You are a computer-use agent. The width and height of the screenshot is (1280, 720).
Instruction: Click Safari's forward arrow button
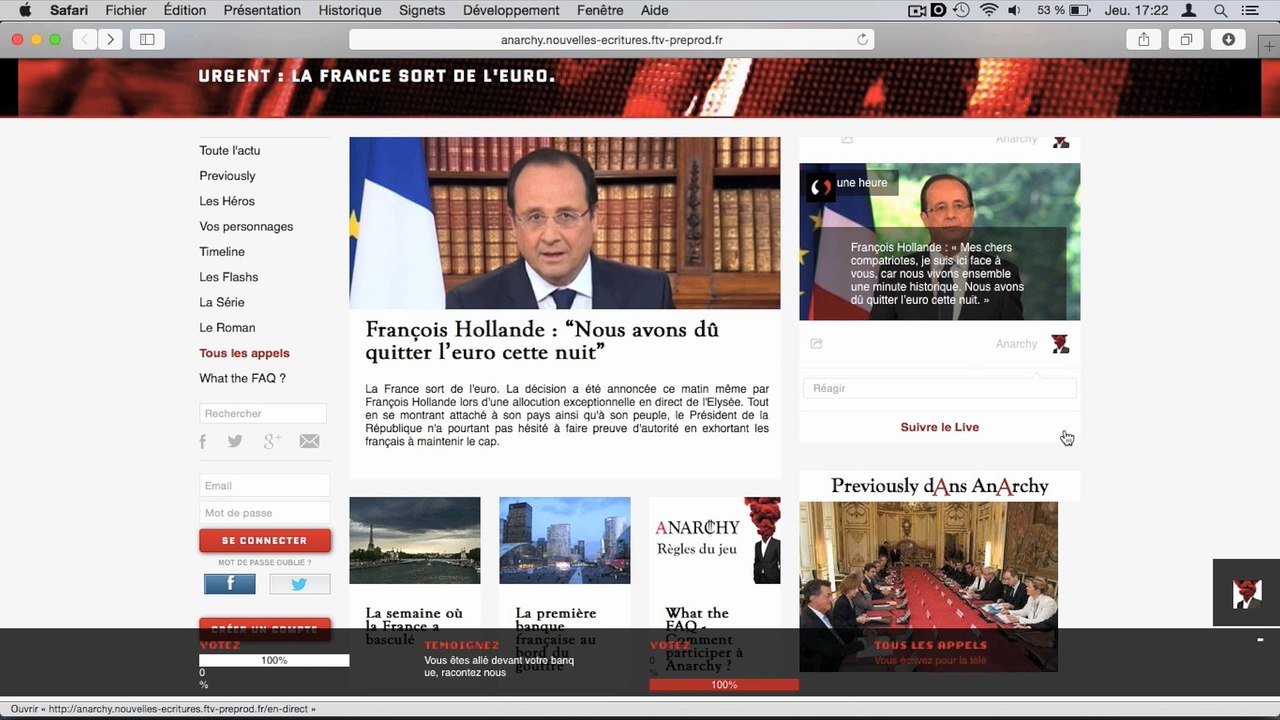pyautogui.click(x=111, y=40)
